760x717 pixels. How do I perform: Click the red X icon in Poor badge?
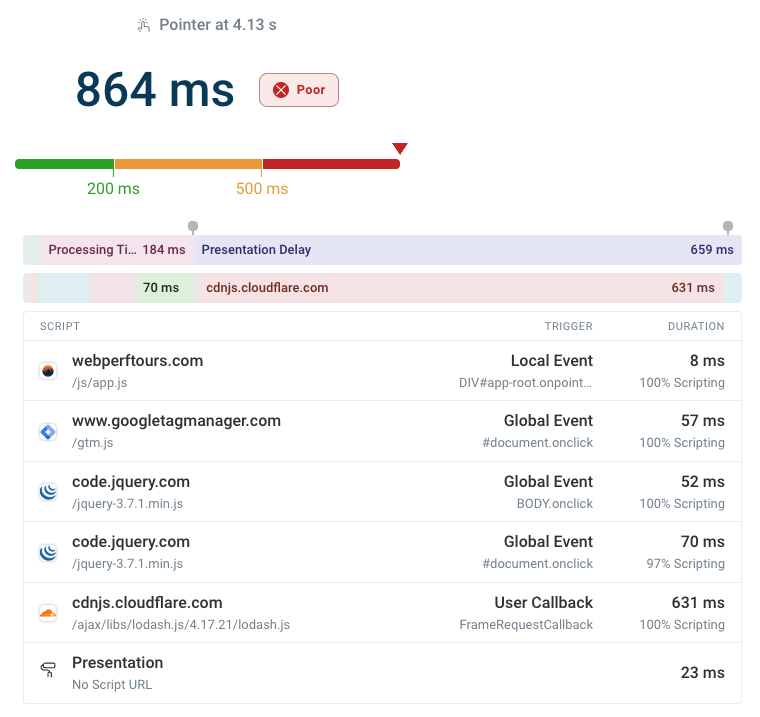(281, 90)
